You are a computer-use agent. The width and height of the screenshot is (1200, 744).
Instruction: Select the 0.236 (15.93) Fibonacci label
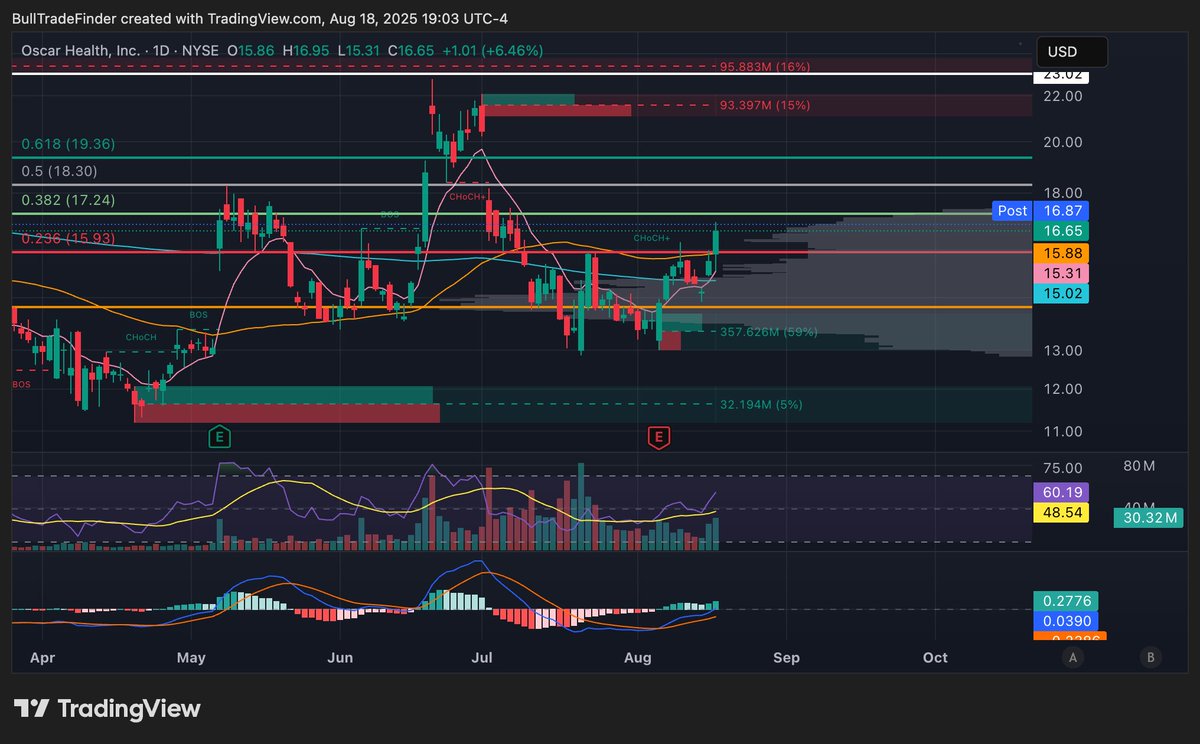click(x=67, y=238)
